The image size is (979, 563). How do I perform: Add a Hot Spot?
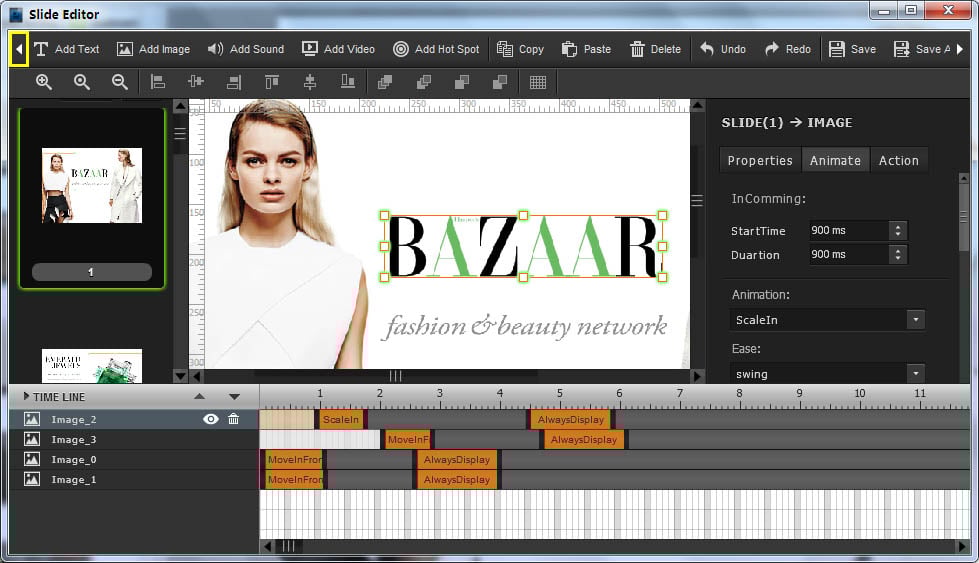pyautogui.click(x=436, y=49)
